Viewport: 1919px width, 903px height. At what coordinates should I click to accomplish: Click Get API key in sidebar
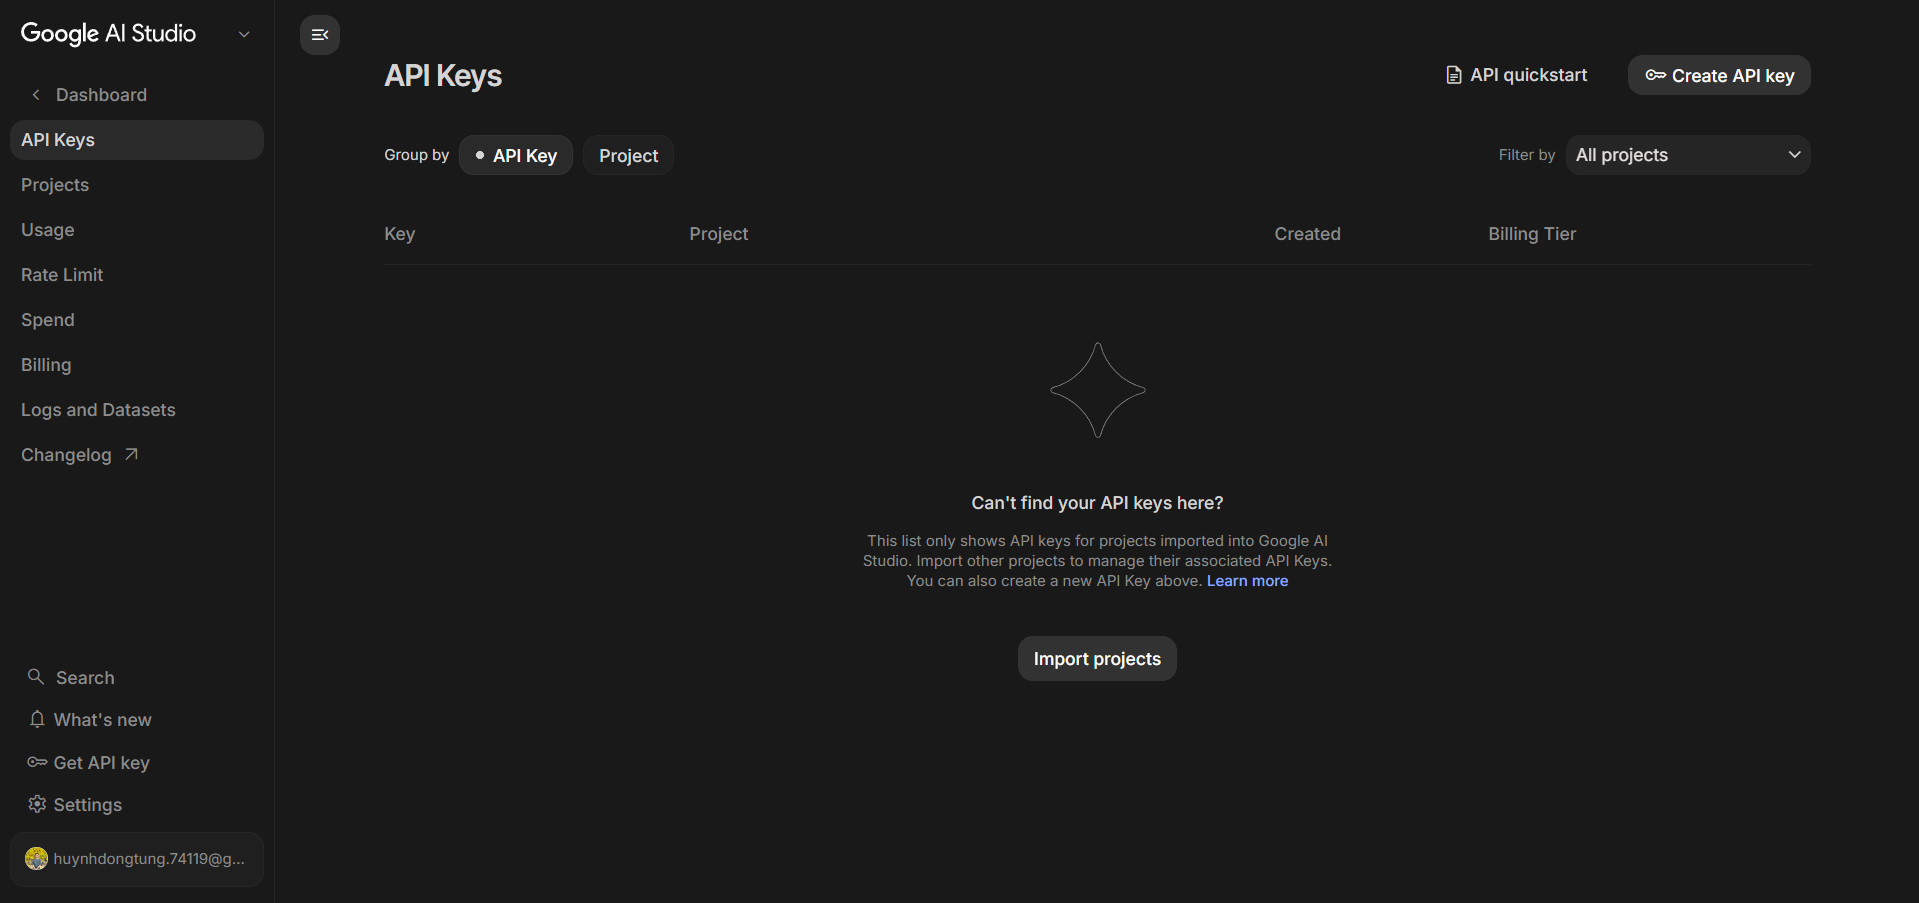click(137, 762)
